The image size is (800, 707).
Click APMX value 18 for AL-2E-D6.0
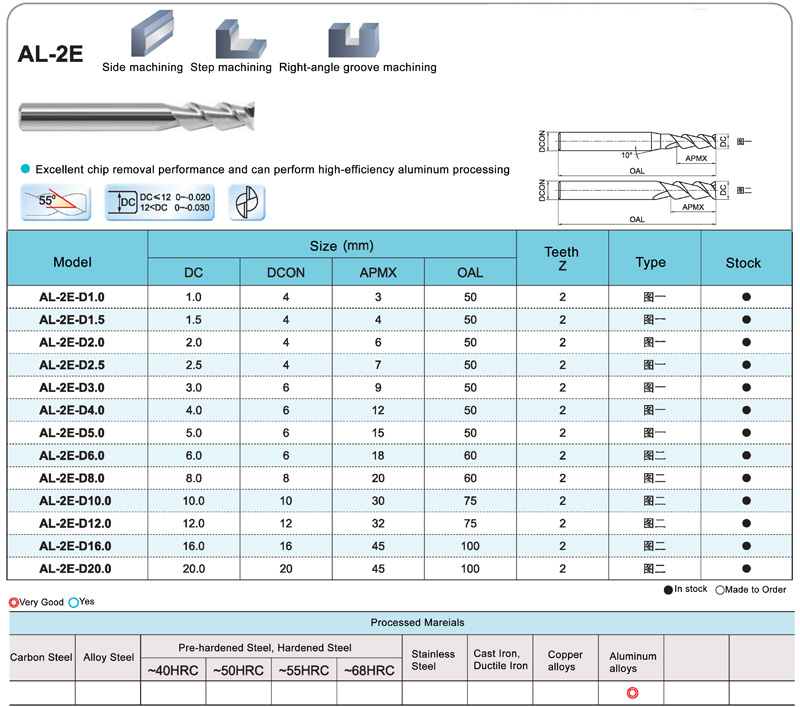pos(378,456)
